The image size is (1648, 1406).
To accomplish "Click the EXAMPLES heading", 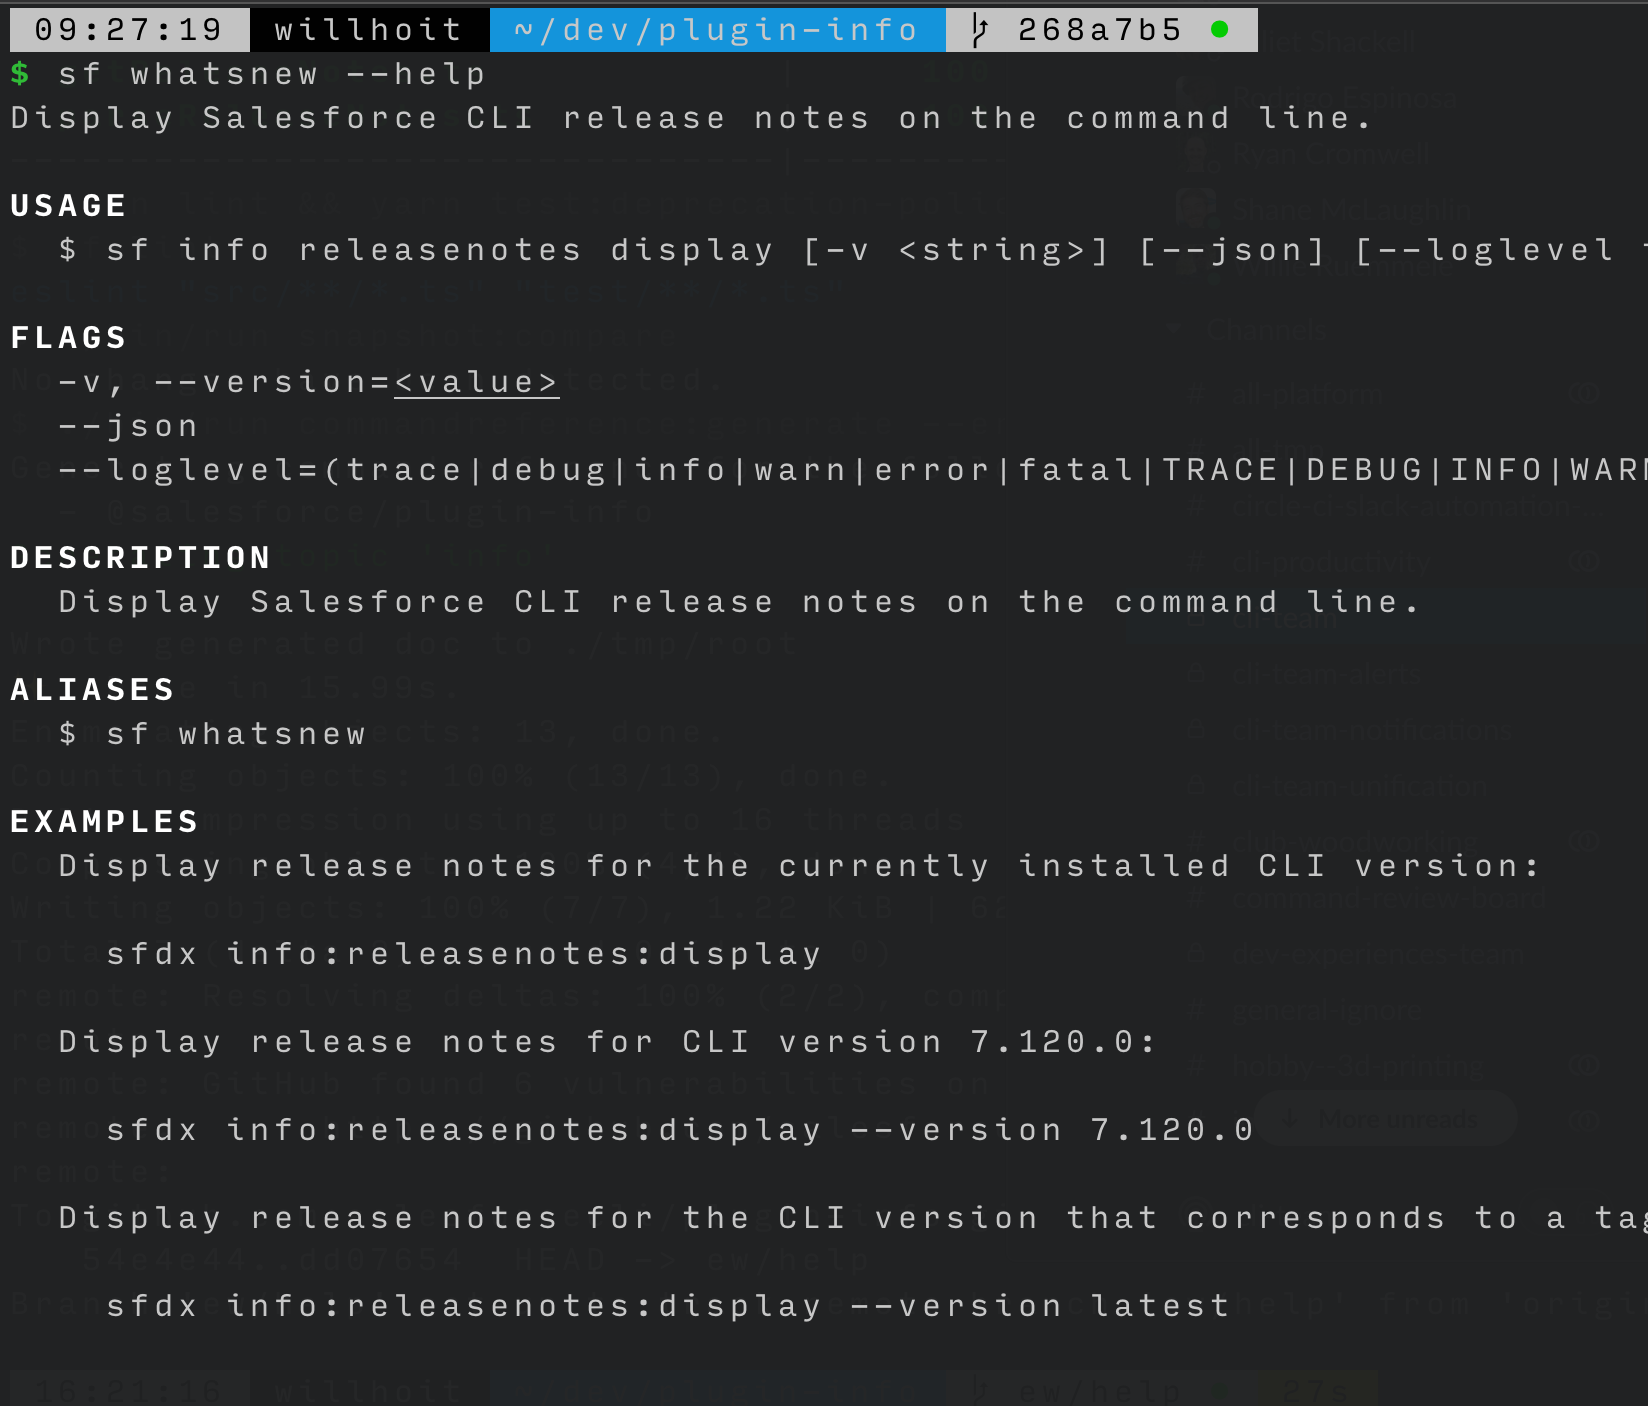I will pos(105,822).
